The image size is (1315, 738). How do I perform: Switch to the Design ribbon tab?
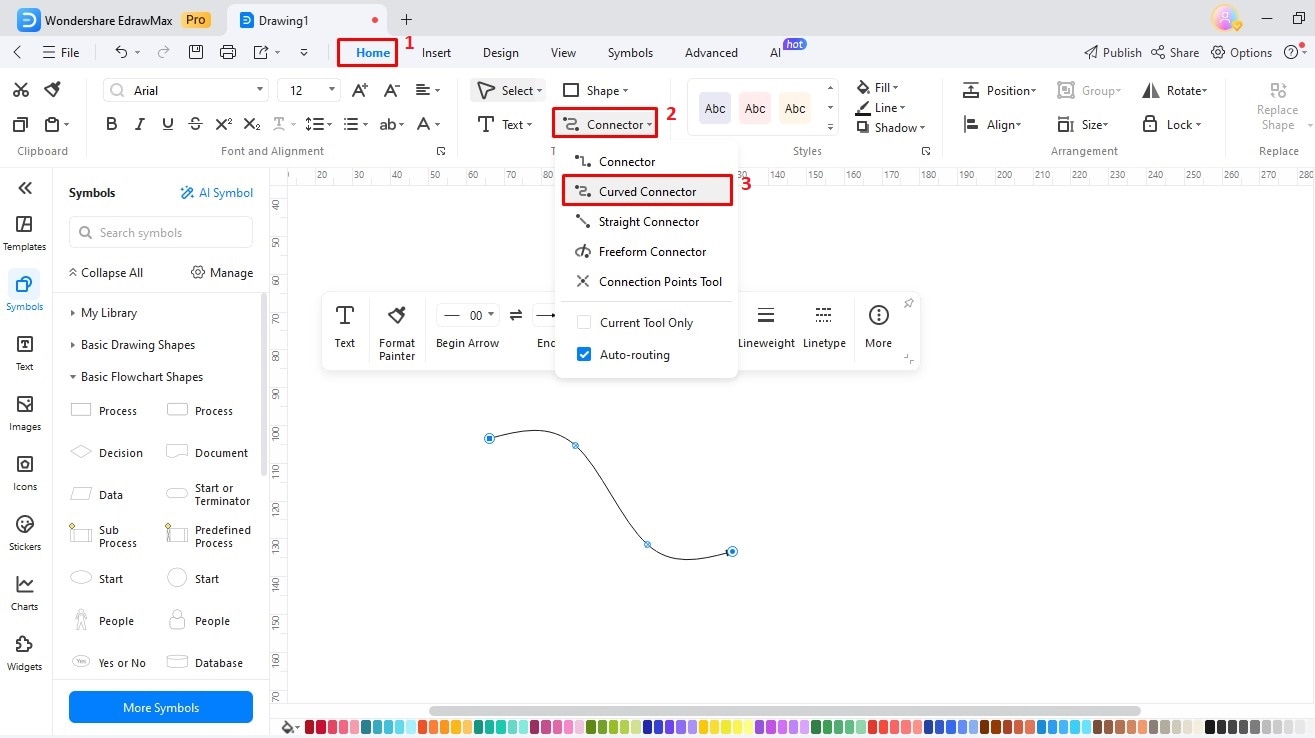tap(501, 53)
